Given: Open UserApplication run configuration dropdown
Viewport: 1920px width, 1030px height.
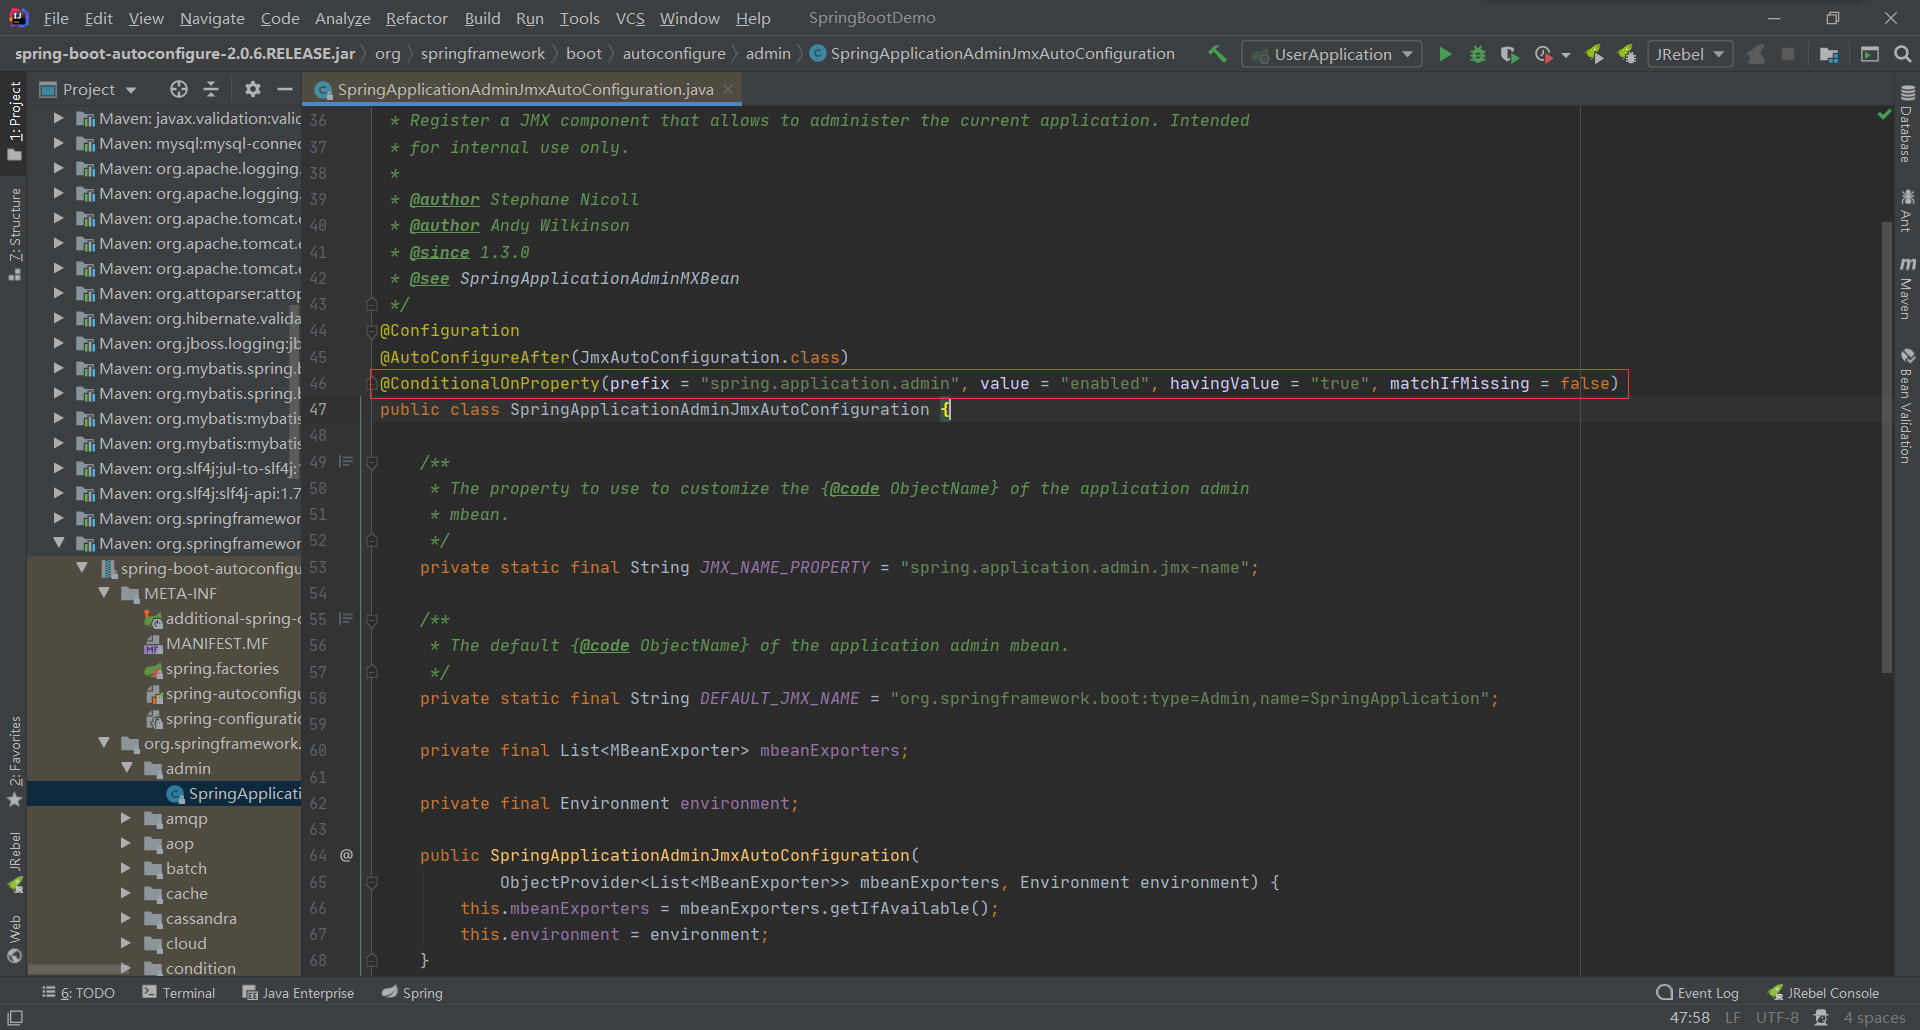Looking at the screenshot, I should (x=1333, y=54).
